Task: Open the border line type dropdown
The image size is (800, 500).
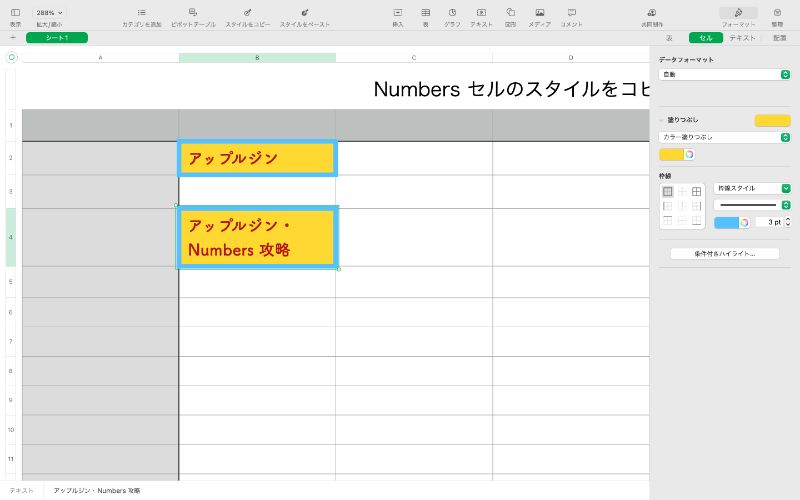Action: (752, 205)
